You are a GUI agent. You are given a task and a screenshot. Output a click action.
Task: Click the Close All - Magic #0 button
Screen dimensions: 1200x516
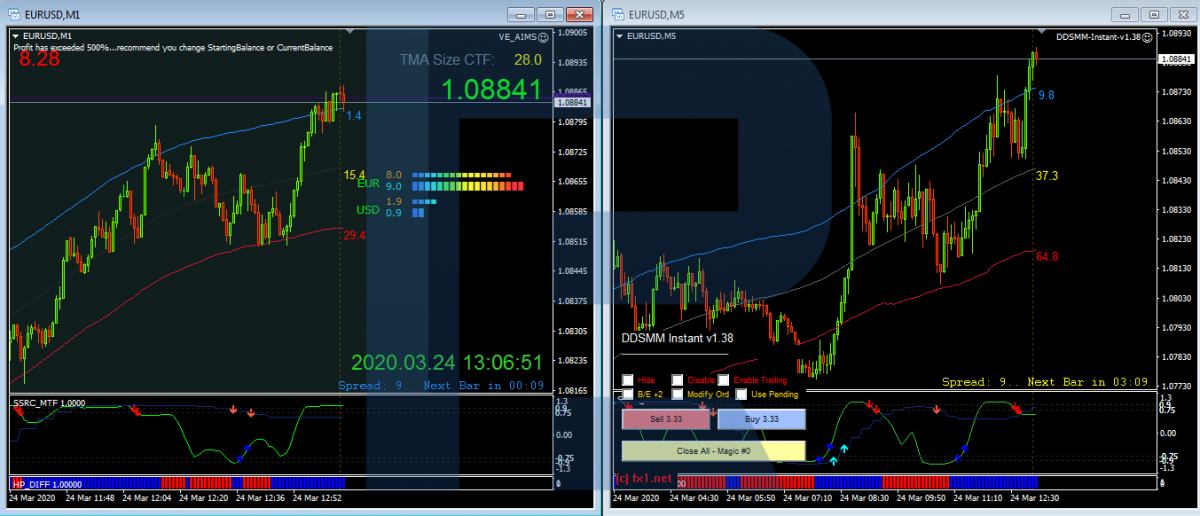click(713, 451)
